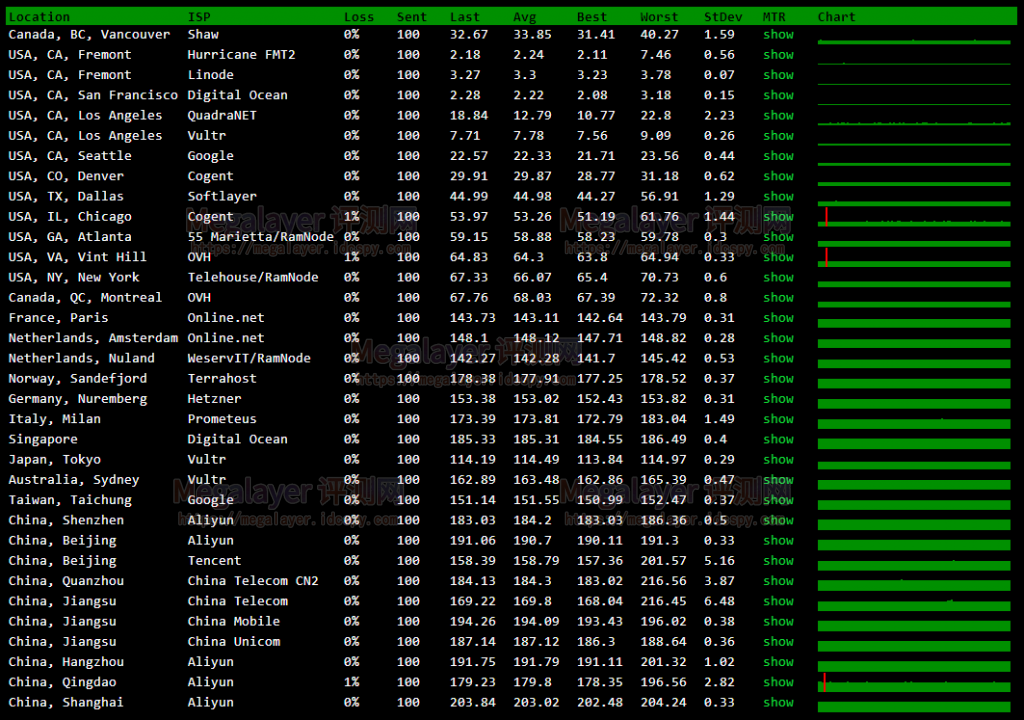
Task: Show MTR for Beijing Tencent row
Action: click(x=778, y=561)
